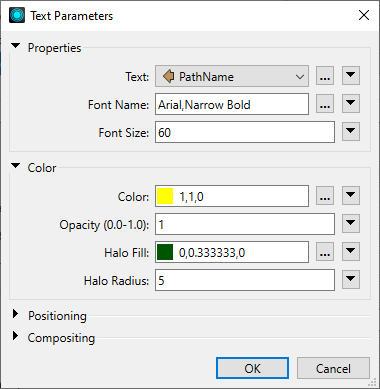
Task: Click the yellow Color swatch
Action: click(165, 196)
